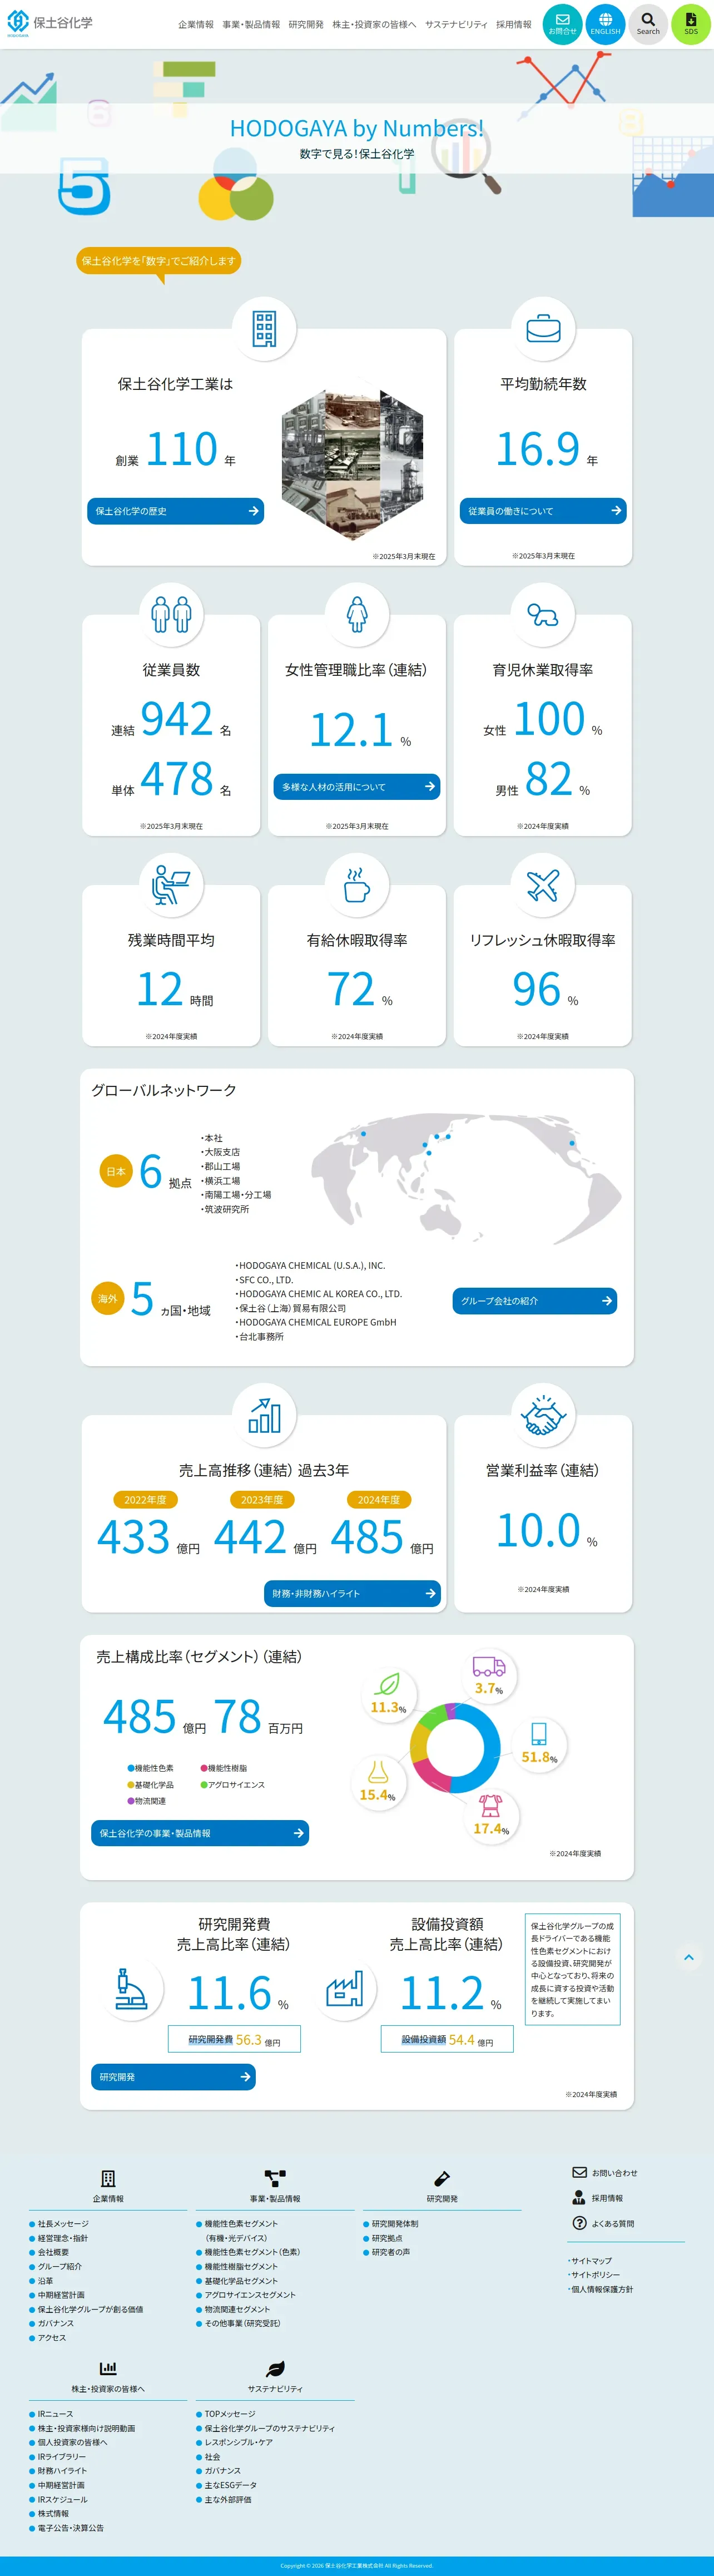This screenshot has width=714, height=2576.
Task: Open the Search magnifier button
Action: (648, 24)
